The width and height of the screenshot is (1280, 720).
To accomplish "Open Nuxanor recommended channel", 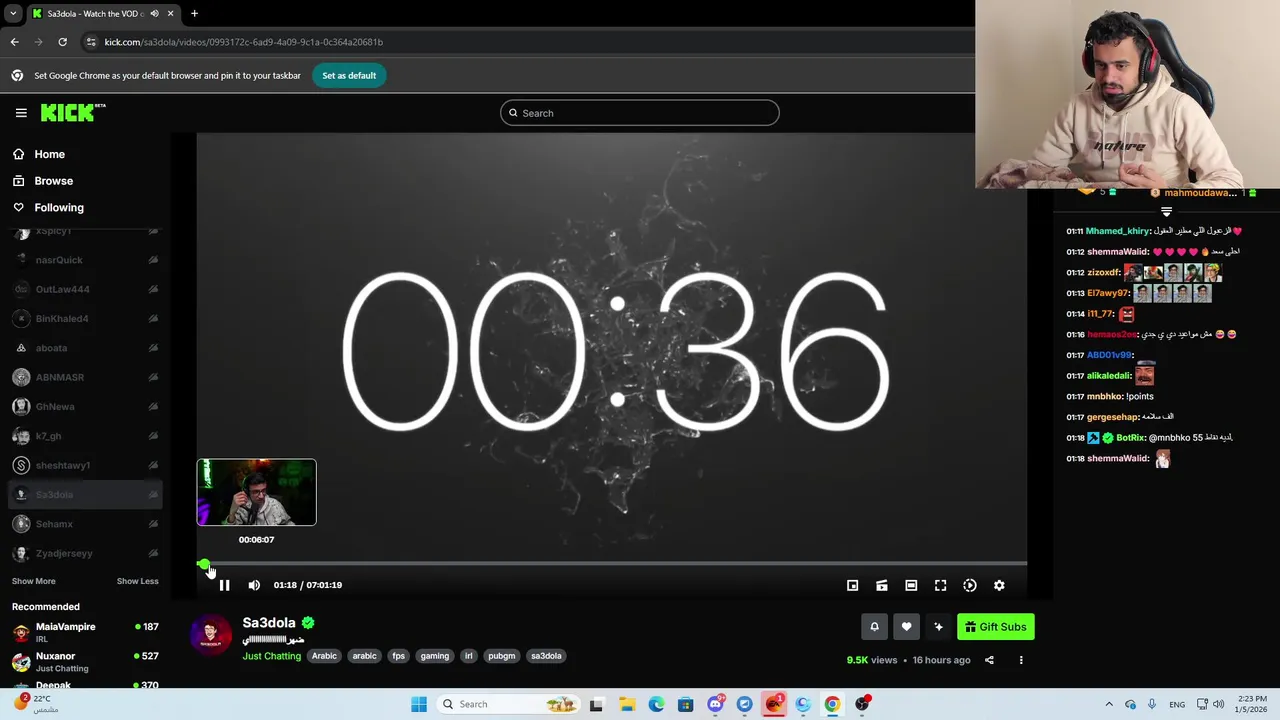I will click(85, 661).
